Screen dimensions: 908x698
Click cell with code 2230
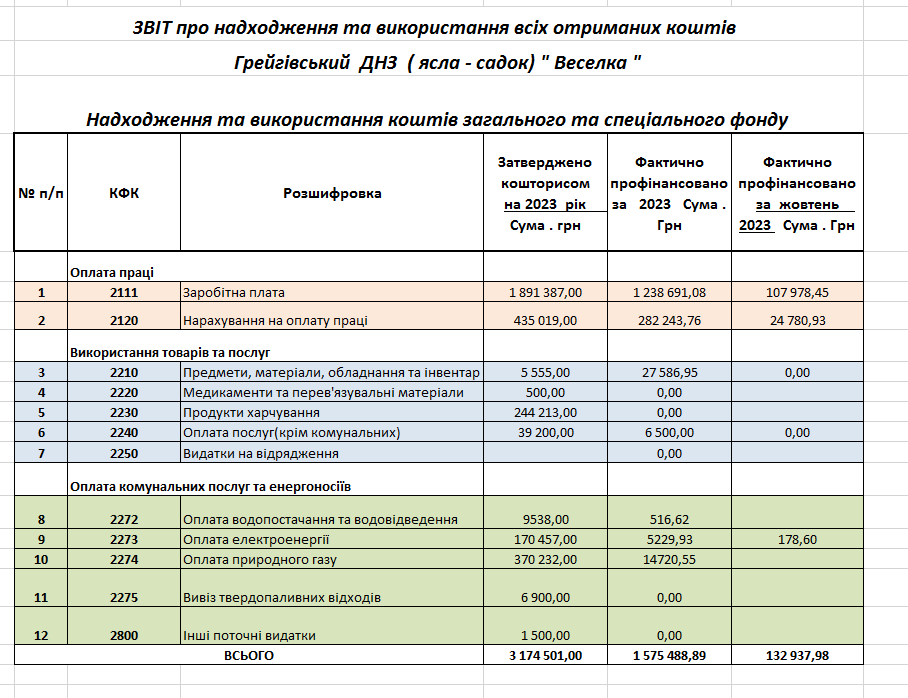coord(124,412)
